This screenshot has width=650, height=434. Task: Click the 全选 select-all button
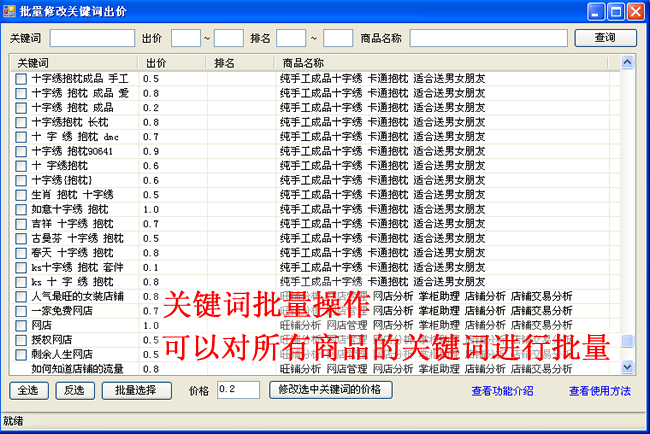click(x=30, y=390)
